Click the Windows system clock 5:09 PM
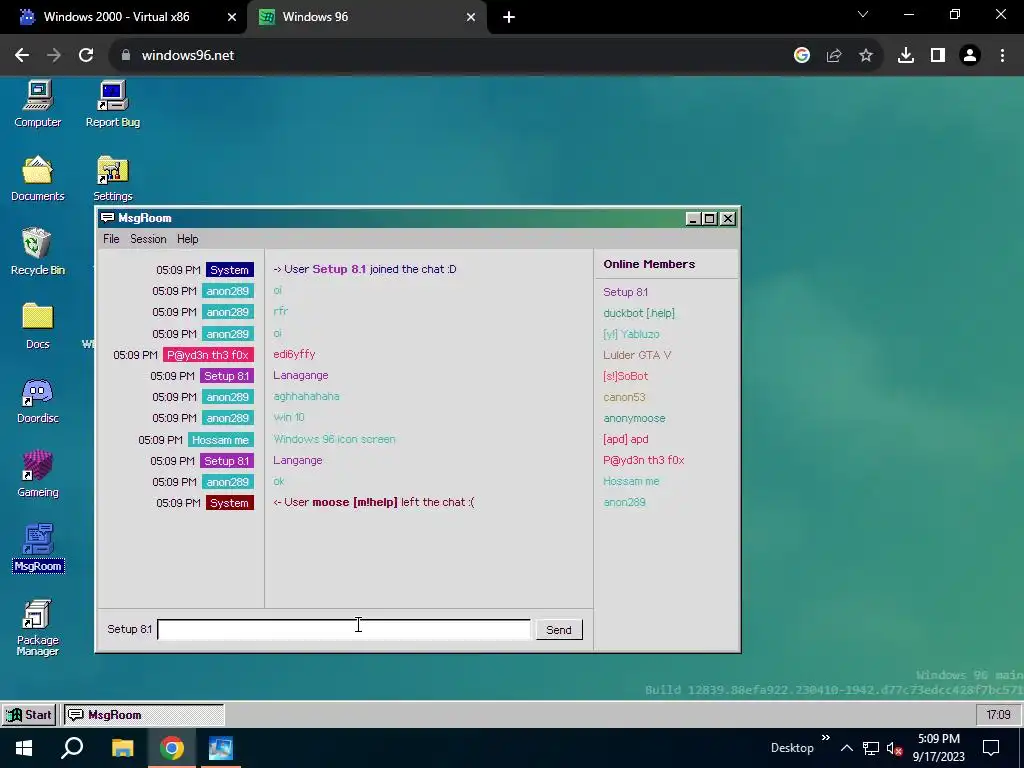The image size is (1024, 768). pos(938,739)
